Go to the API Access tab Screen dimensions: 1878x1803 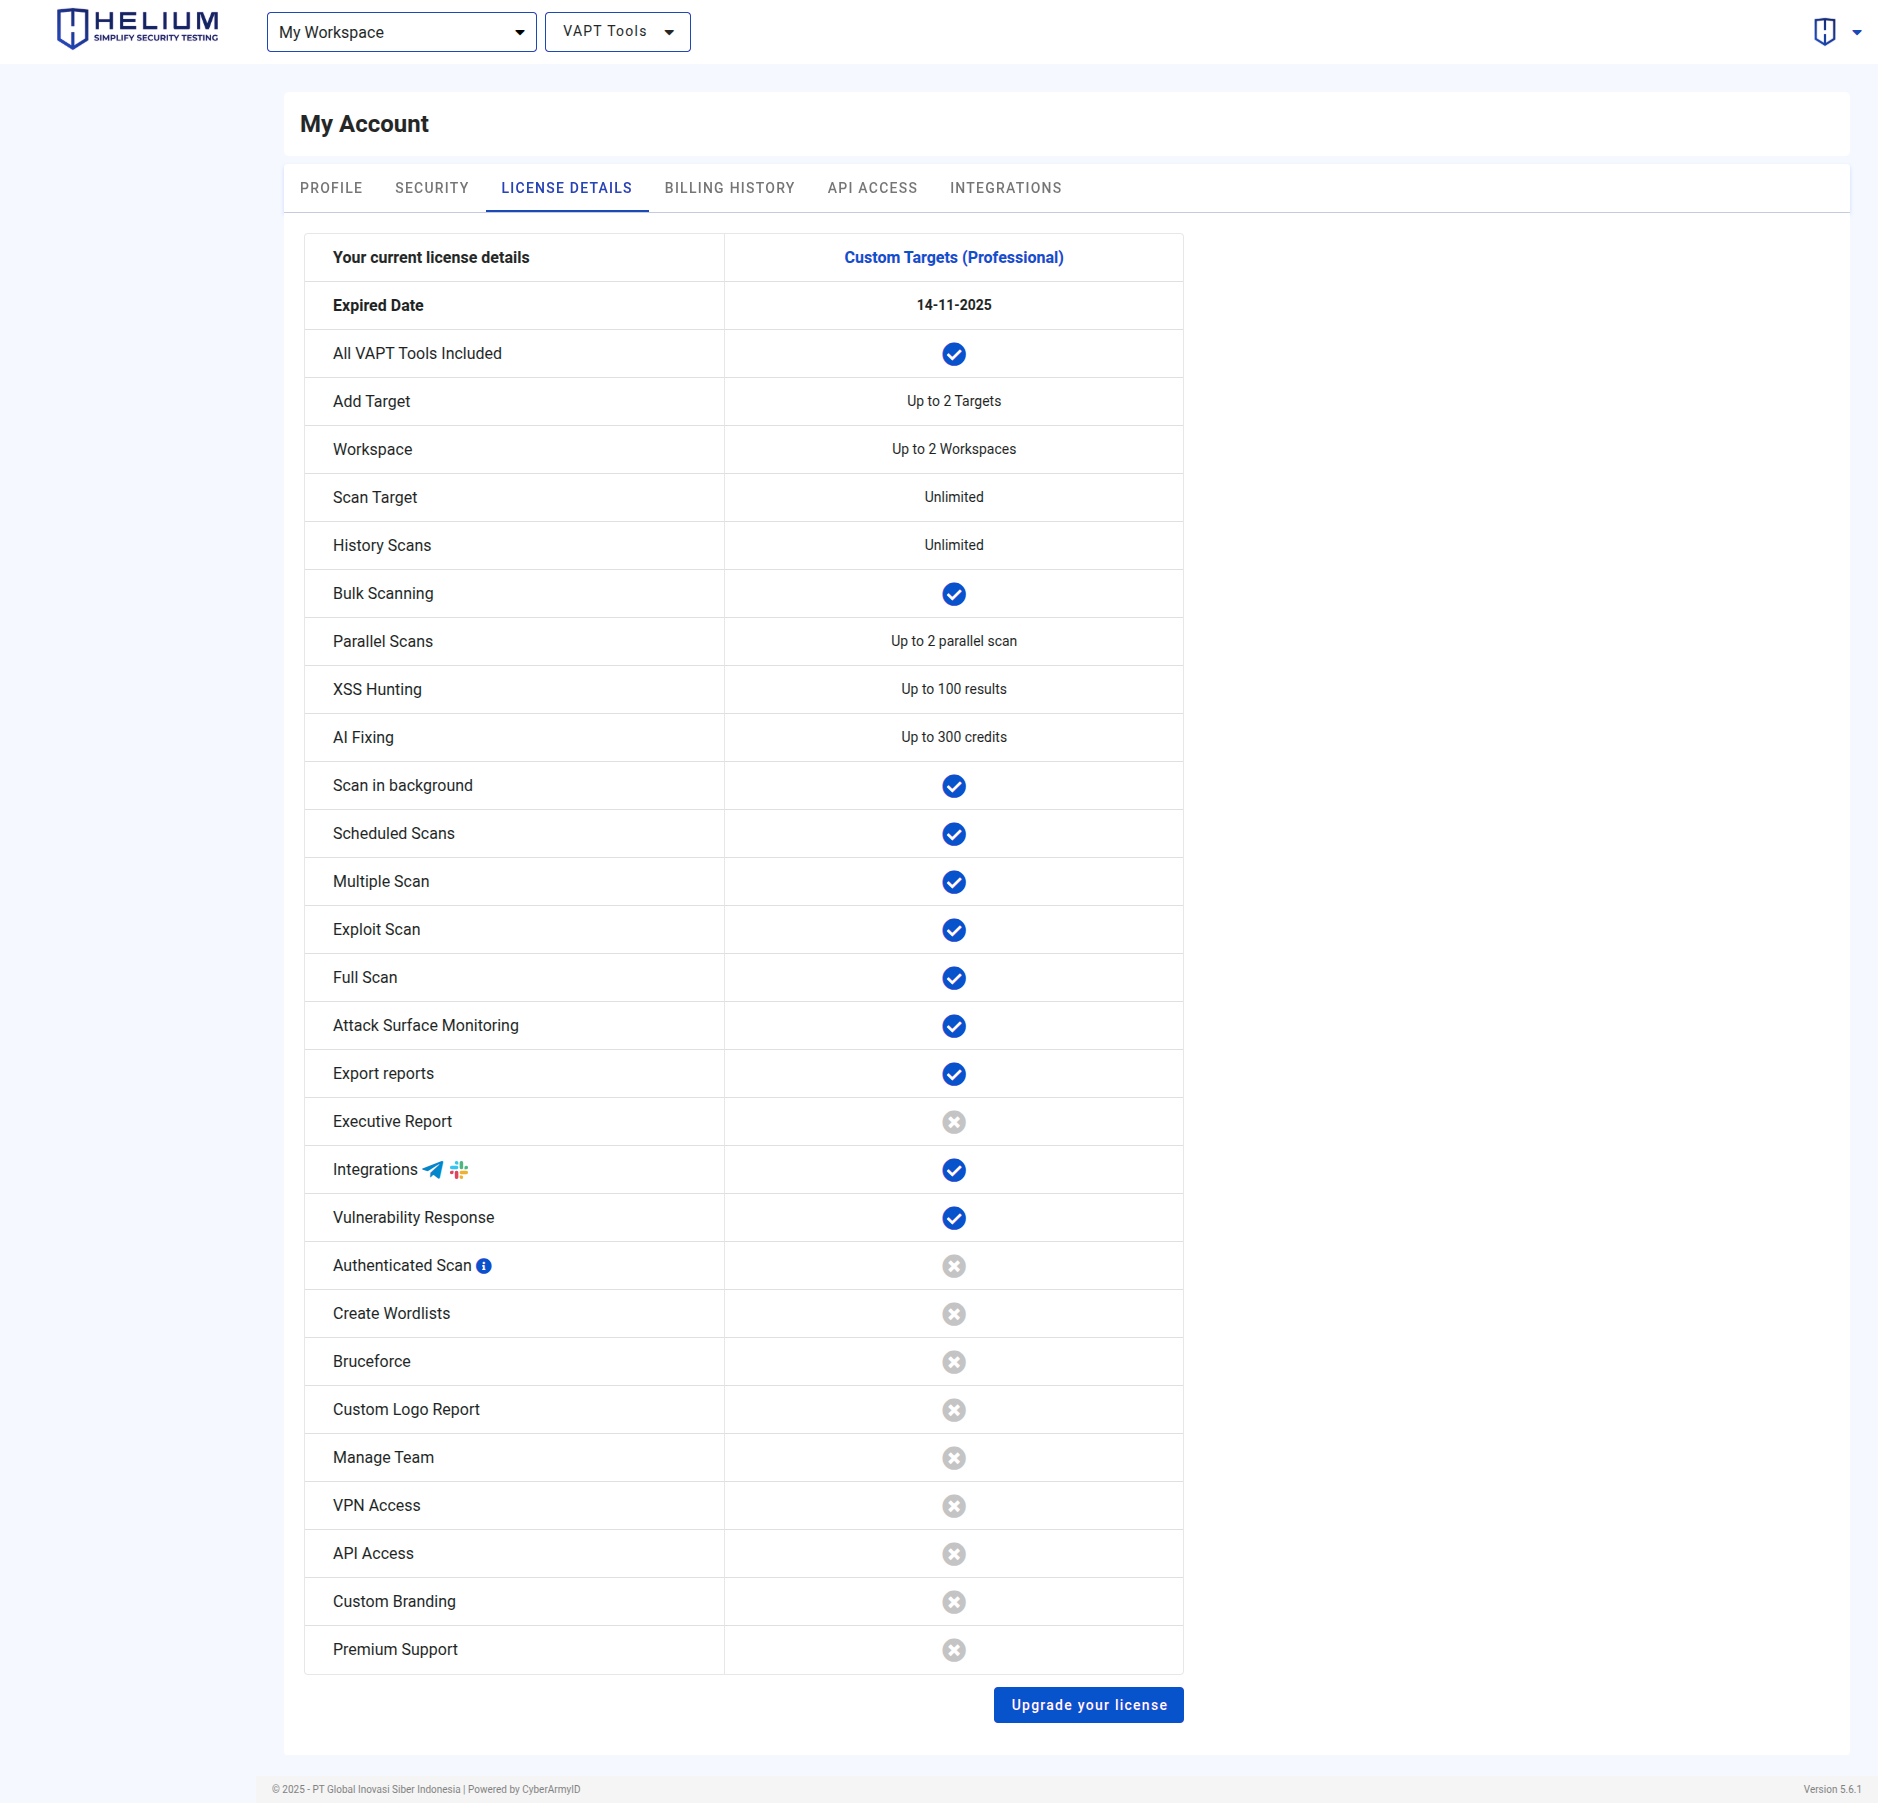872,188
